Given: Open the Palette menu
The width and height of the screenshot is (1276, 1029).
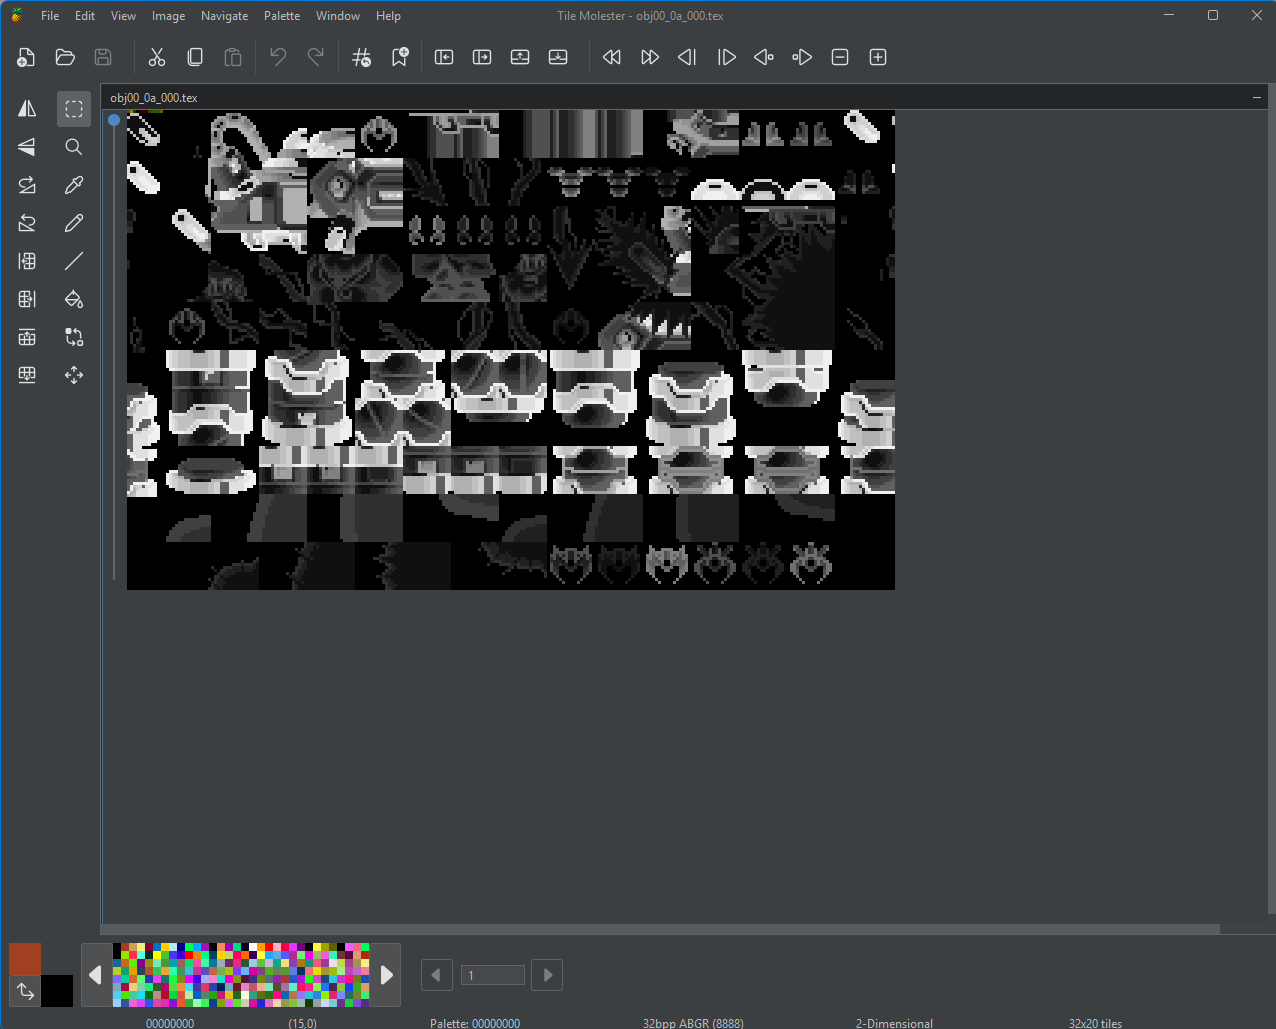Looking at the screenshot, I should [282, 16].
